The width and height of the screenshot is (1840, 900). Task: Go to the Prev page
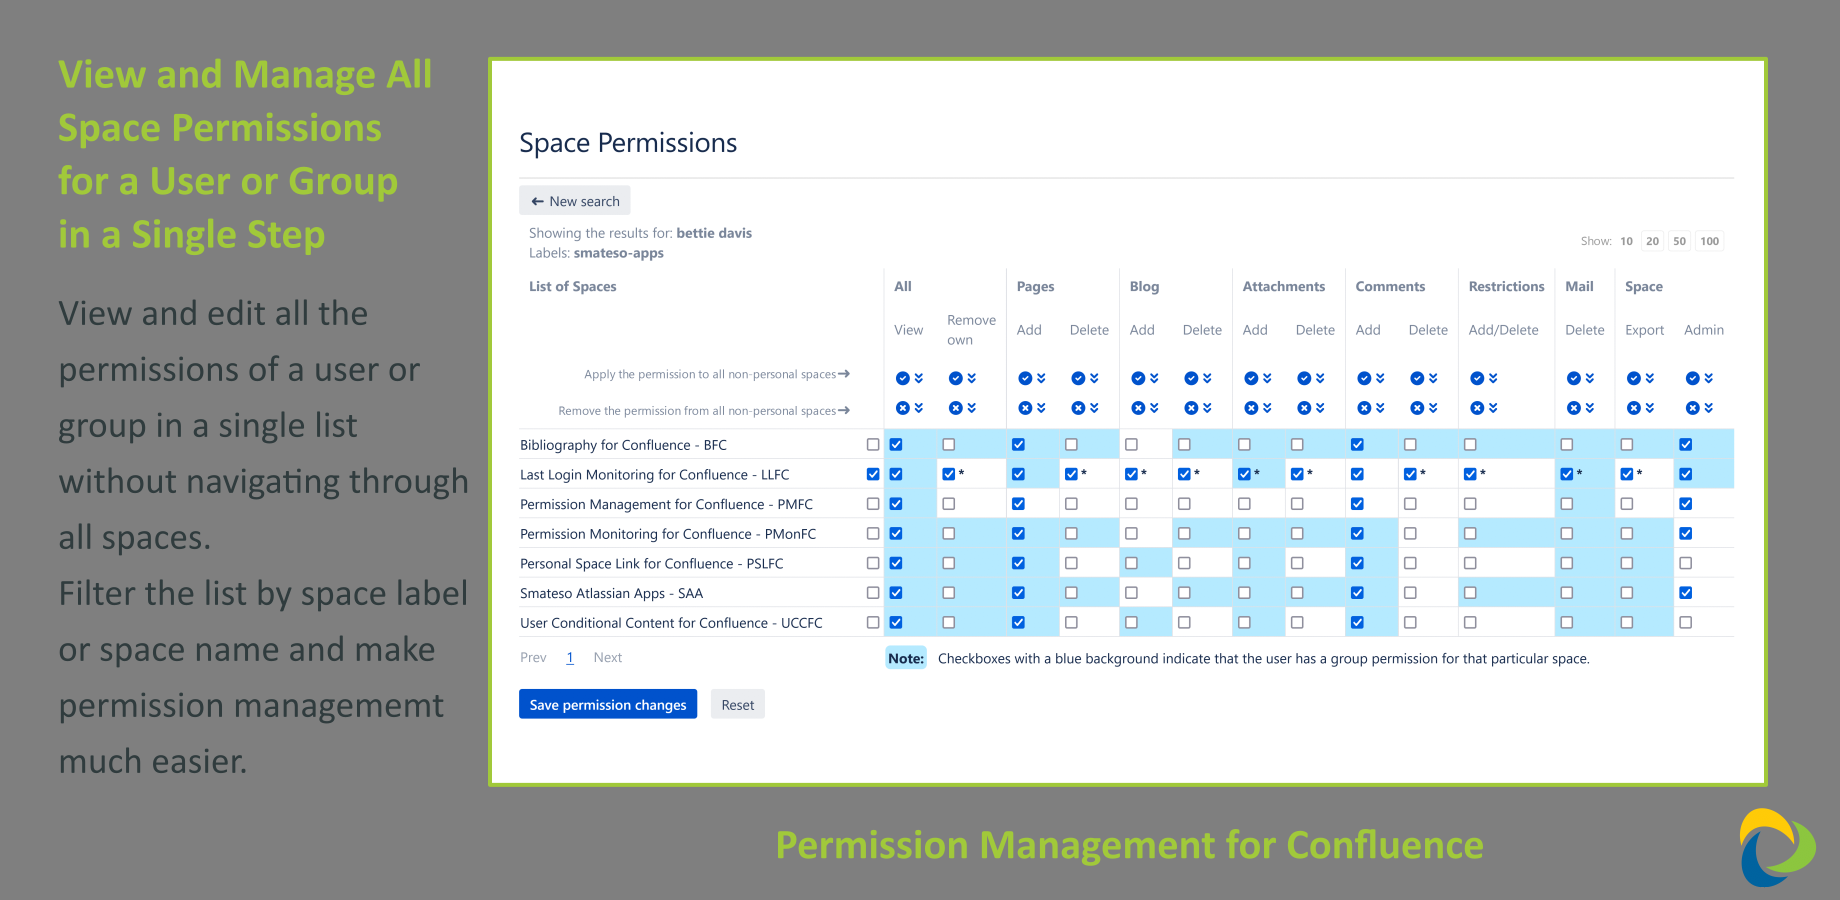tap(533, 657)
